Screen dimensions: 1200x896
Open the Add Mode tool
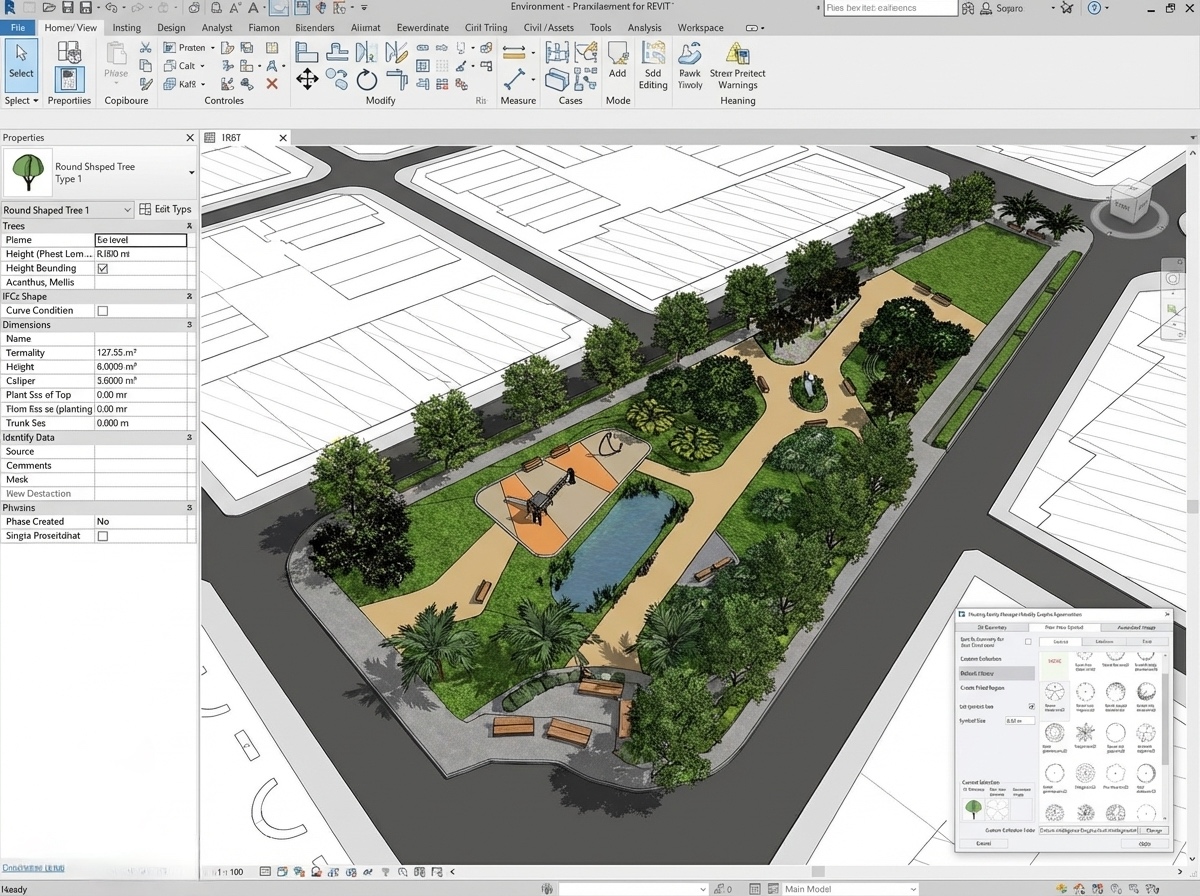618,62
